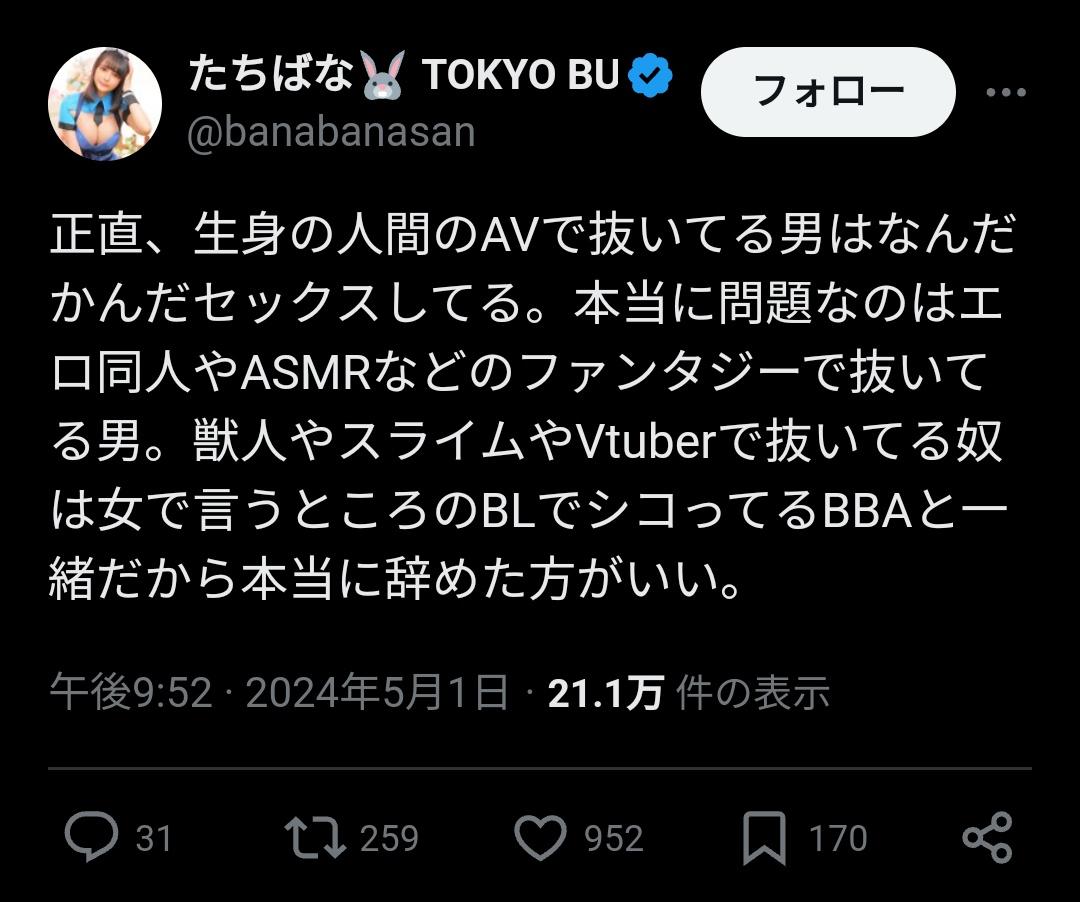
Task: Click the 午後9:52 timestamp
Action: coord(130,692)
